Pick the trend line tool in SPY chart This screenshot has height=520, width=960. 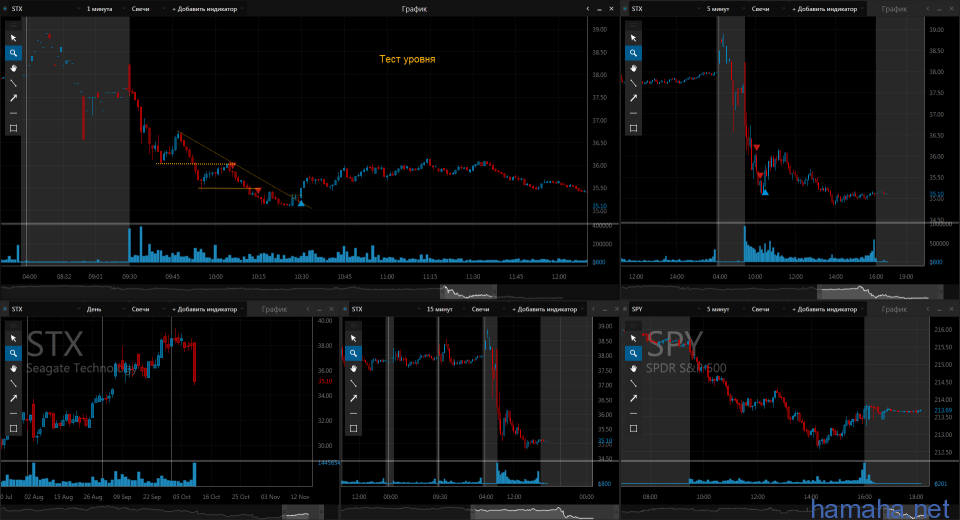pyautogui.click(x=634, y=383)
